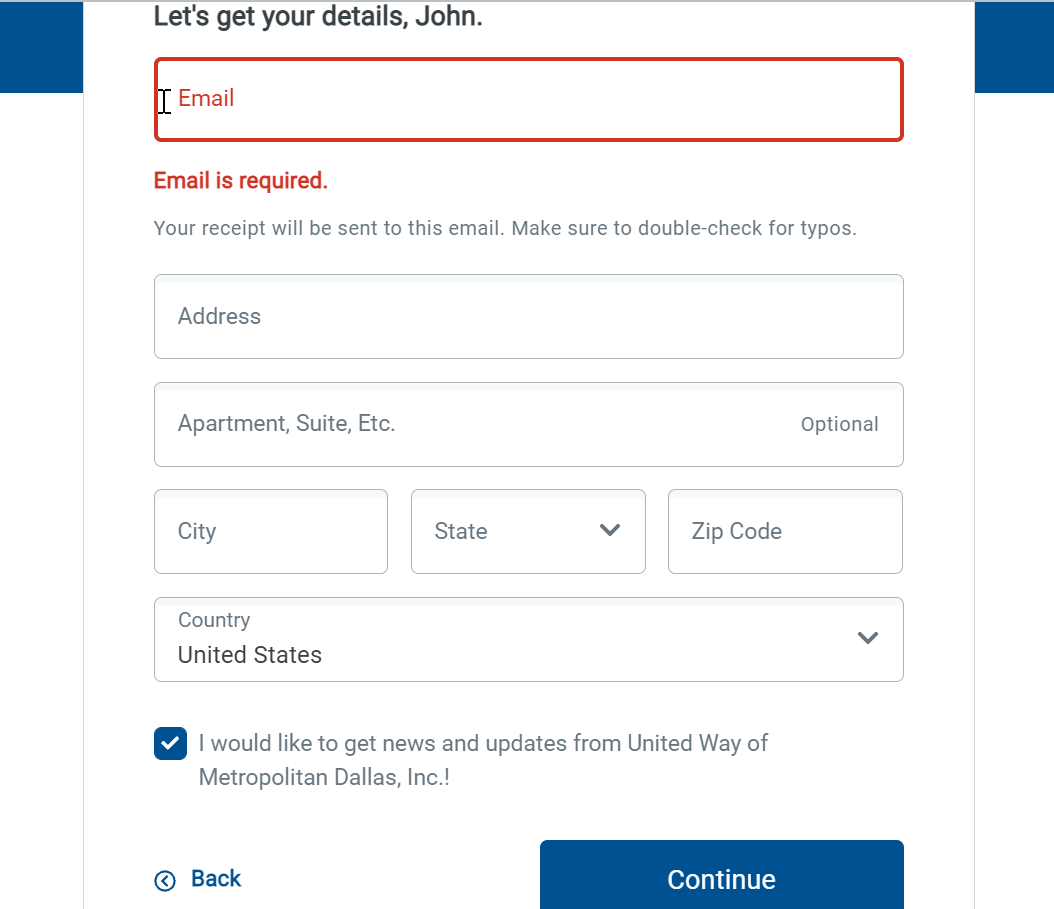Click the United Way news updates label text

pyautogui.click(x=483, y=760)
